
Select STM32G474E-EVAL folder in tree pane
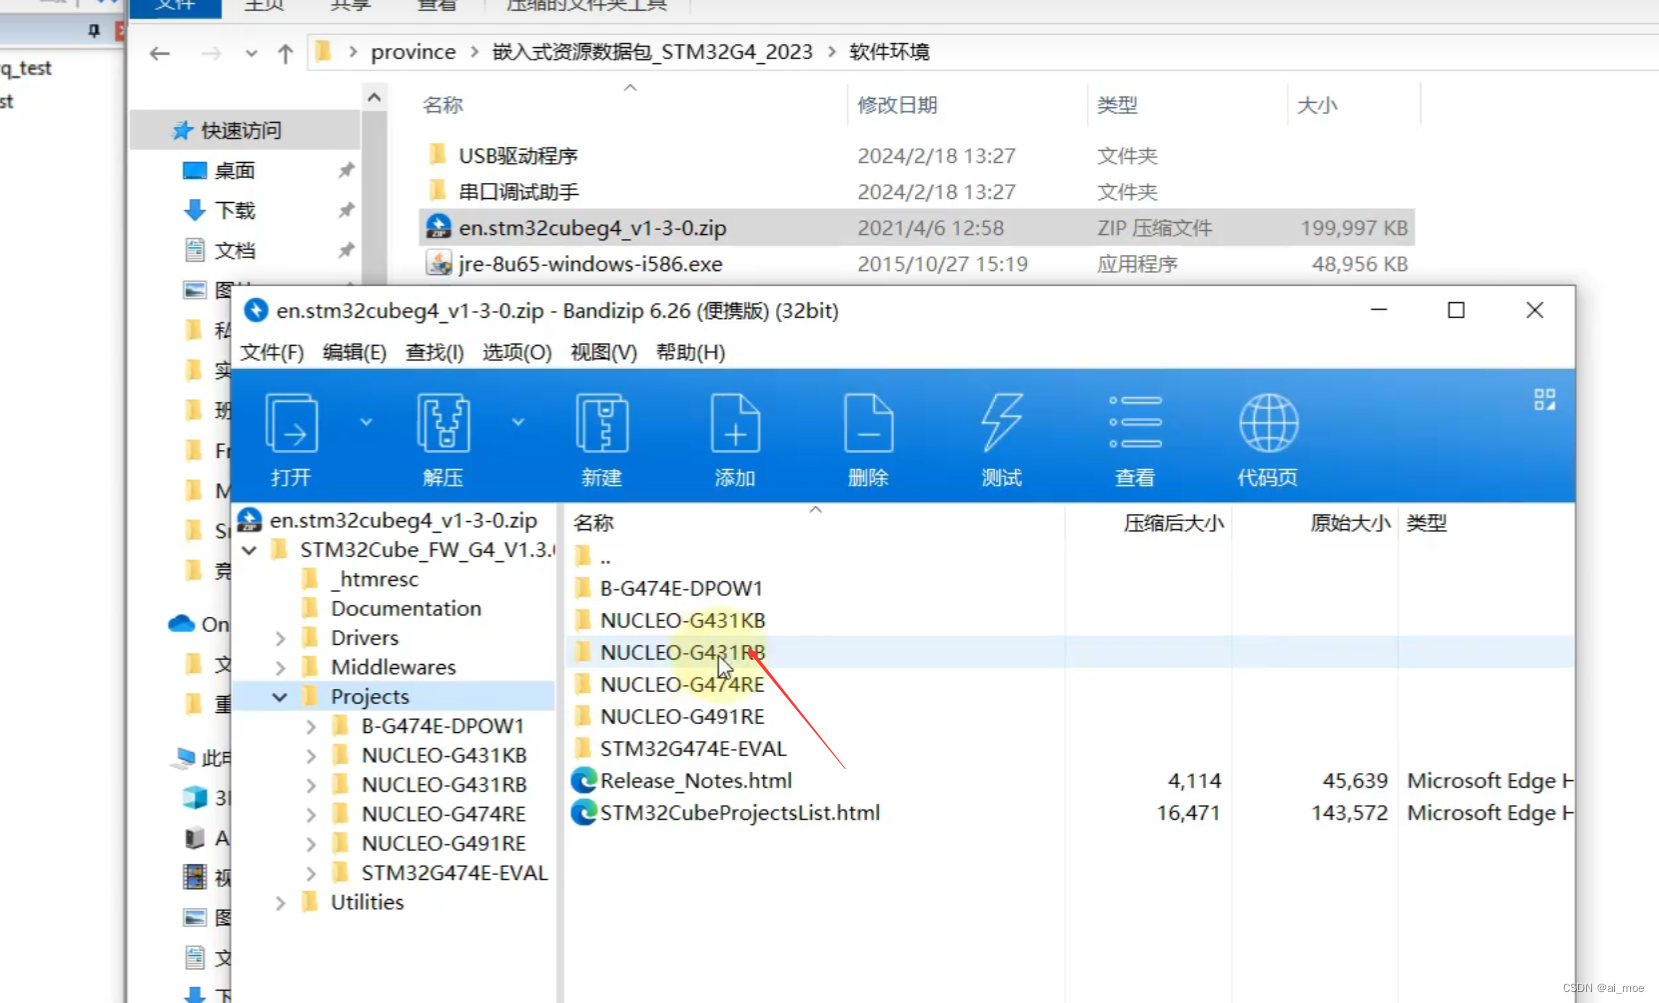(455, 873)
